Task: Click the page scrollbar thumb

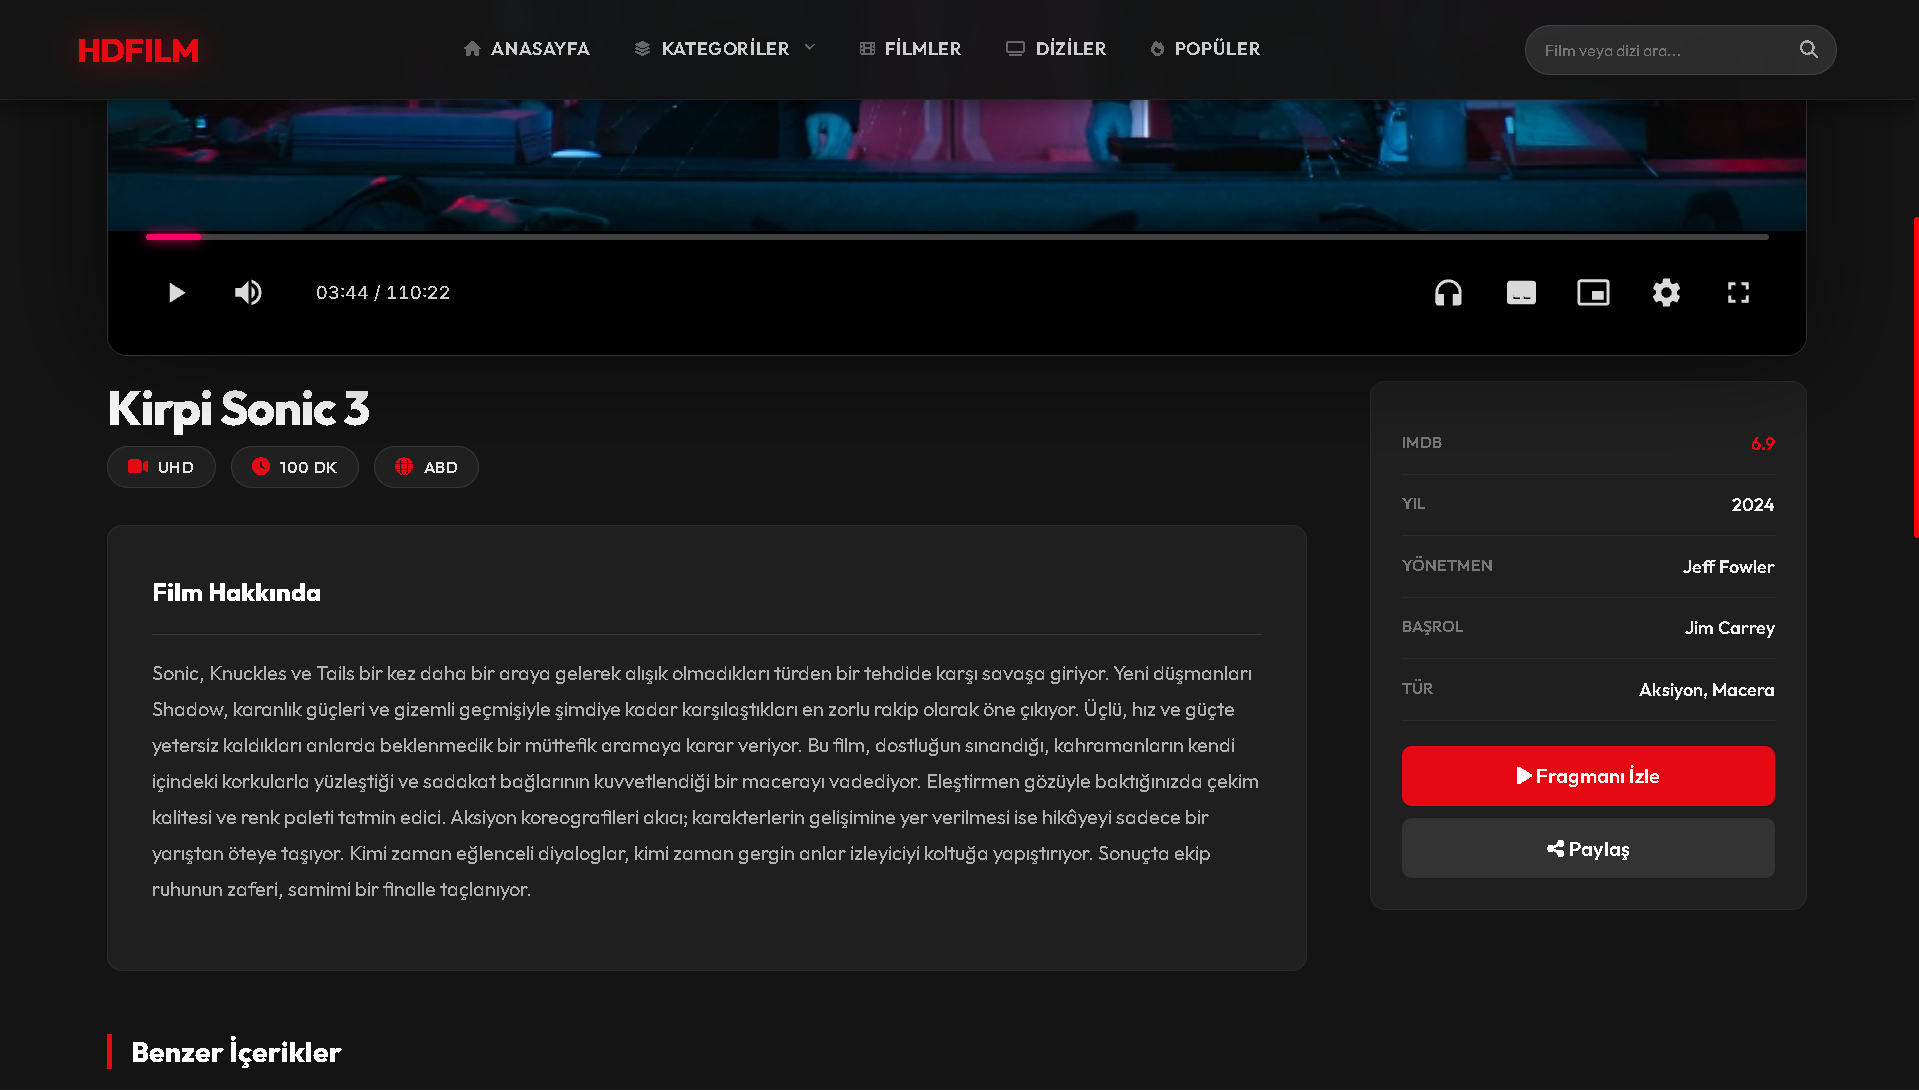Action: pos(1915,377)
